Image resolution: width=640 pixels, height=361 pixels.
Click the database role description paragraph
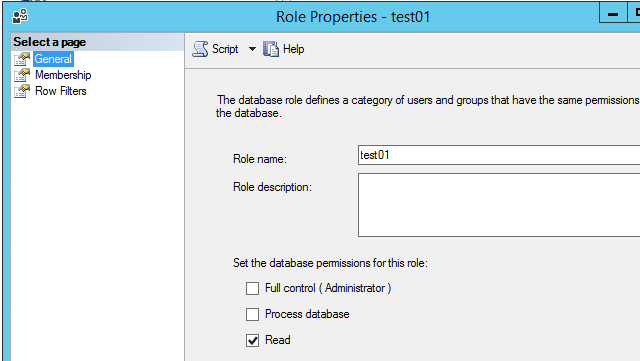click(x=427, y=107)
